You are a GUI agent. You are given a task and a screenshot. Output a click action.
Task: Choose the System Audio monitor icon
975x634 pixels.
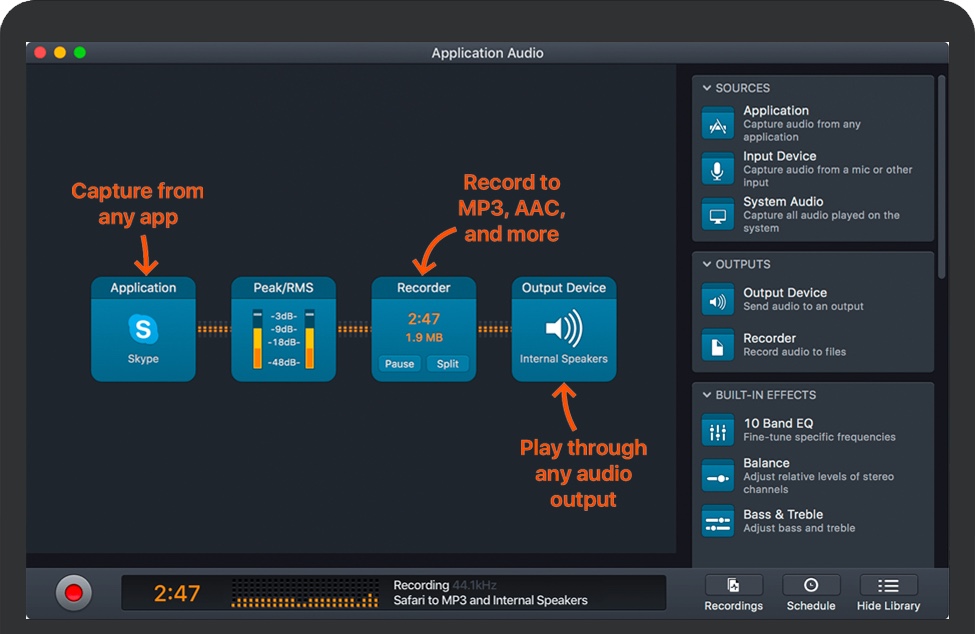click(718, 215)
